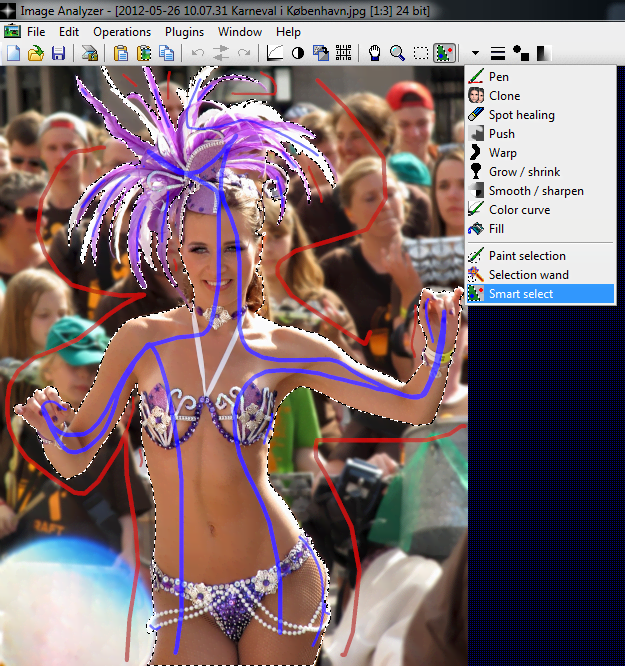Image resolution: width=625 pixels, height=666 pixels.
Task: Open the brush shape options dropdown
Action: click(x=520, y=53)
